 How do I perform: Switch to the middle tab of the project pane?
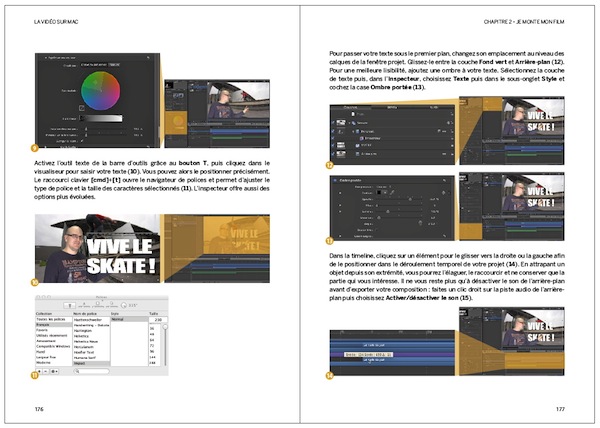pyautogui.click(x=392, y=107)
